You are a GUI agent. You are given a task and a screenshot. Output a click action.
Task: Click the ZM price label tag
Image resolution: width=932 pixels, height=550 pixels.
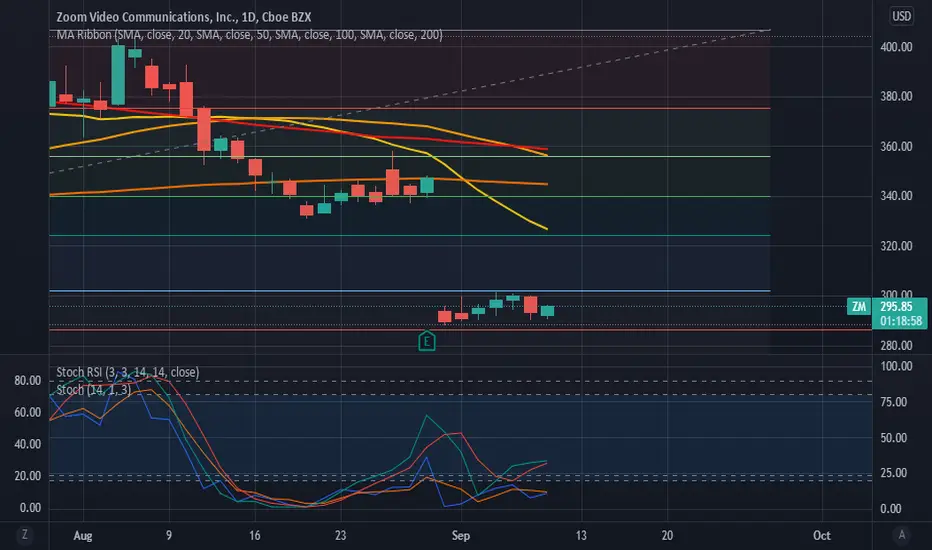click(x=859, y=307)
